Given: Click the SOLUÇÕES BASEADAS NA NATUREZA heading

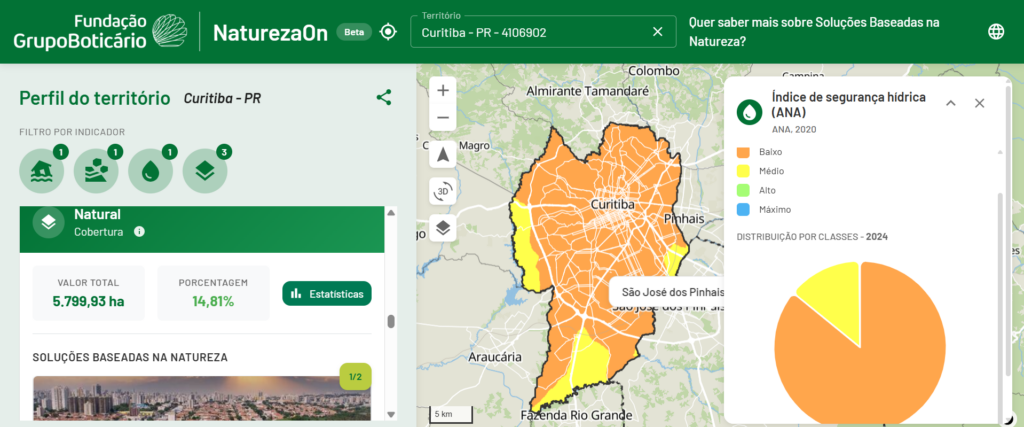Looking at the screenshot, I should pos(130,358).
